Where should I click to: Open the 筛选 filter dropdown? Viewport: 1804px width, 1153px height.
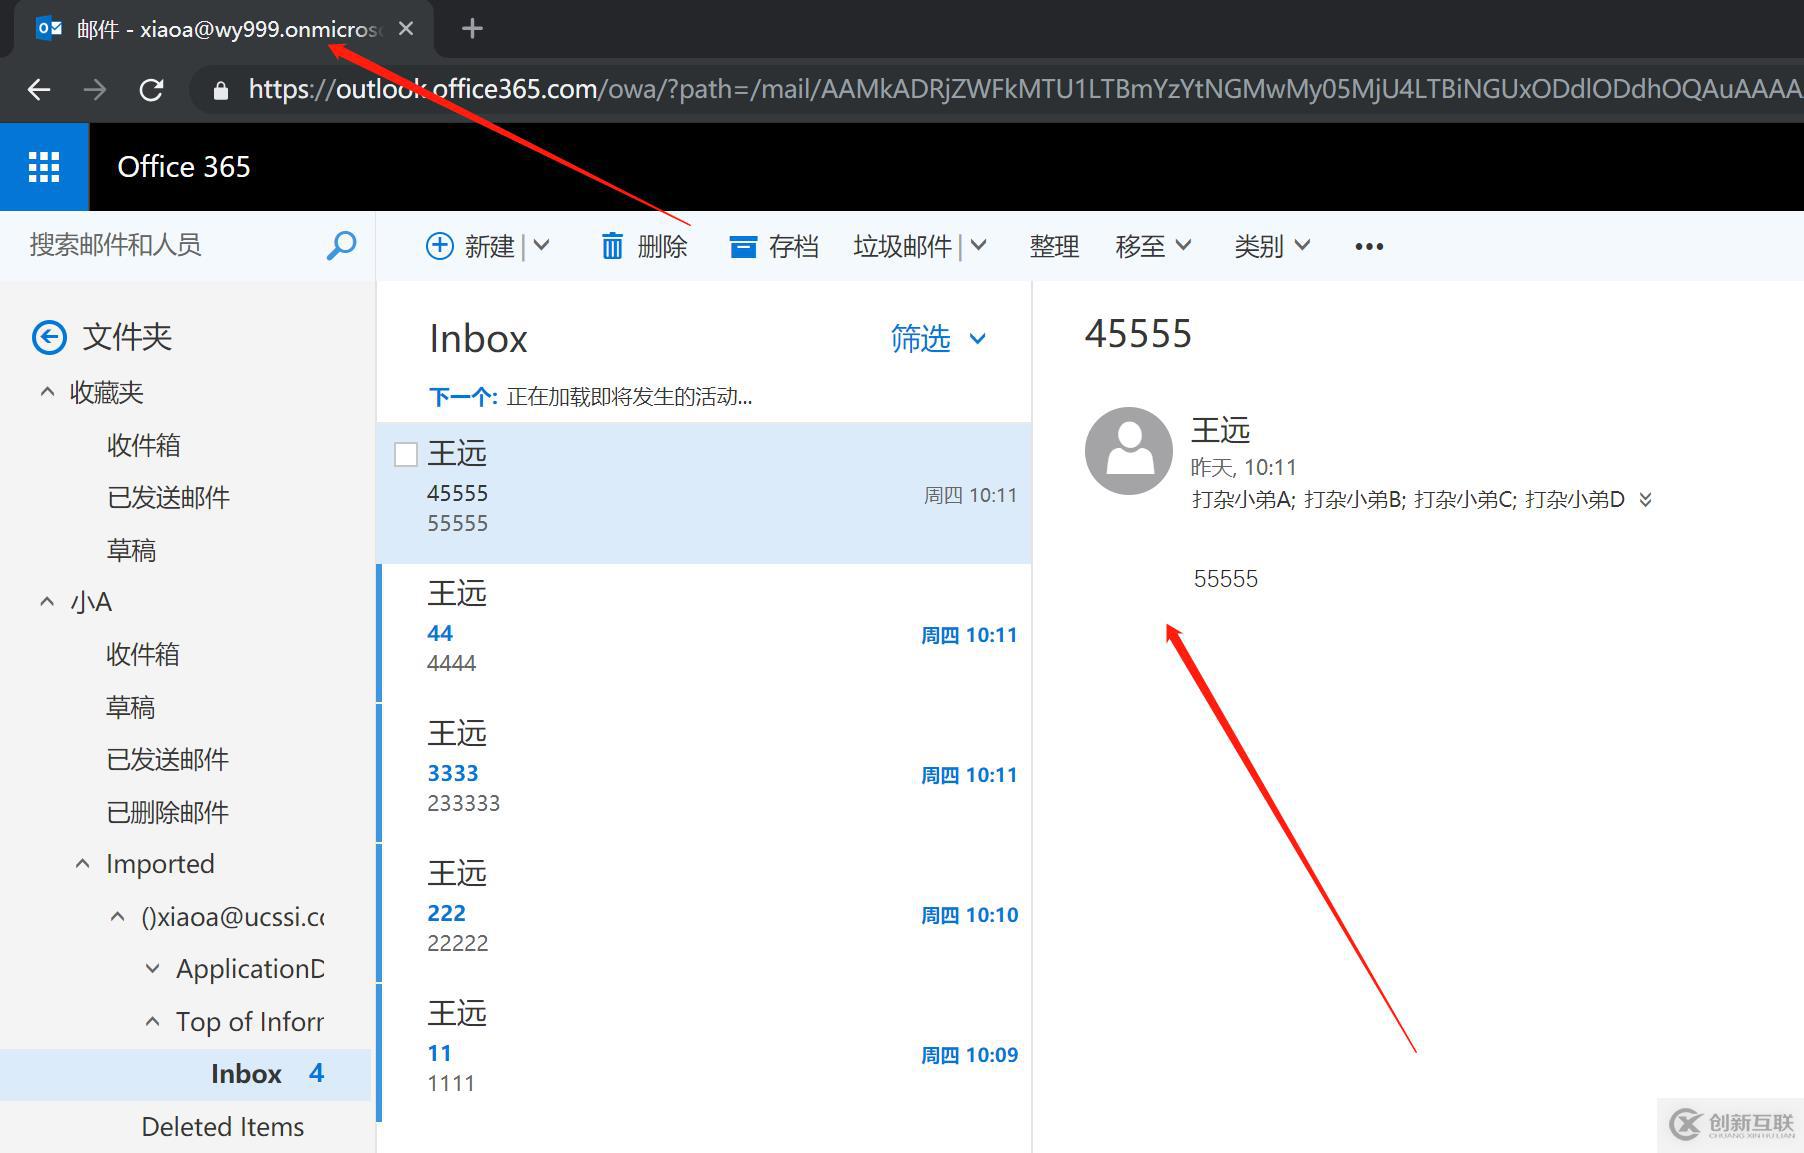point(938,339)
